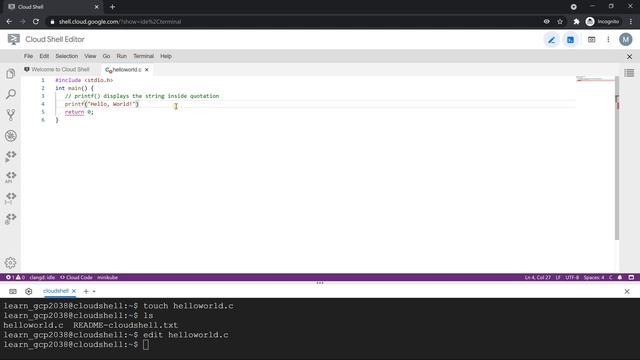Change UTF-8 encoding in status bar

point(572,277)
